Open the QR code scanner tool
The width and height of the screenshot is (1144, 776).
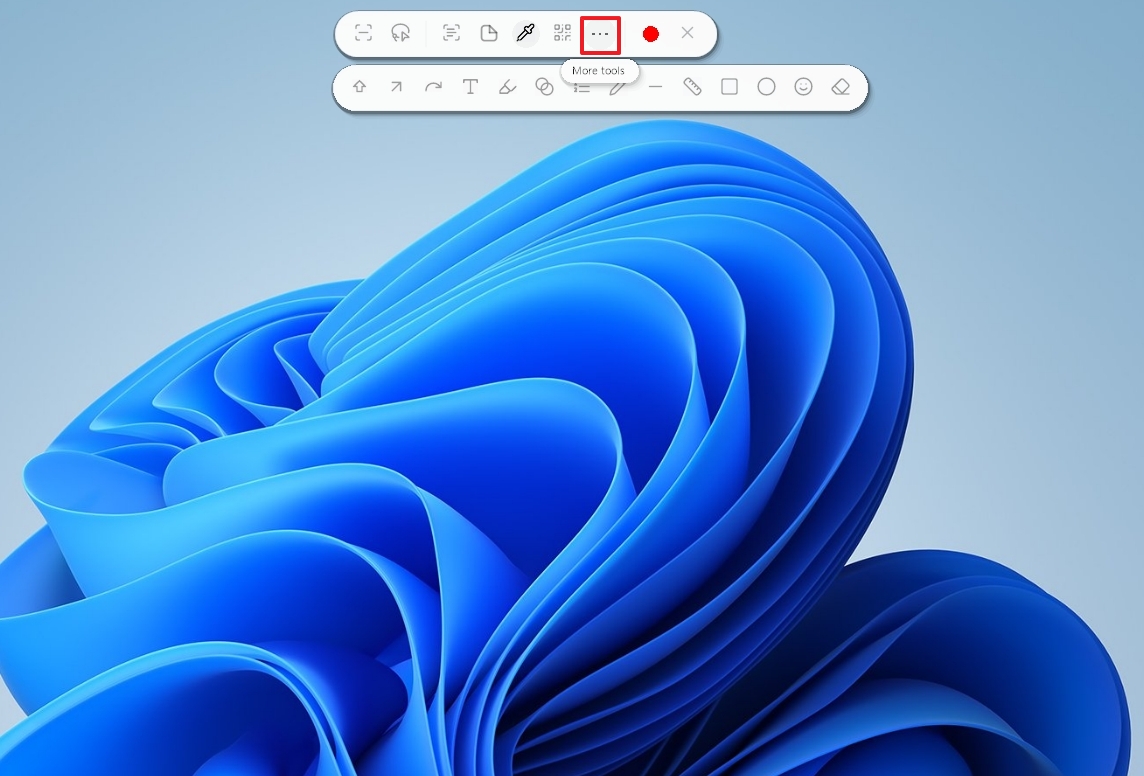pos(563,33)
